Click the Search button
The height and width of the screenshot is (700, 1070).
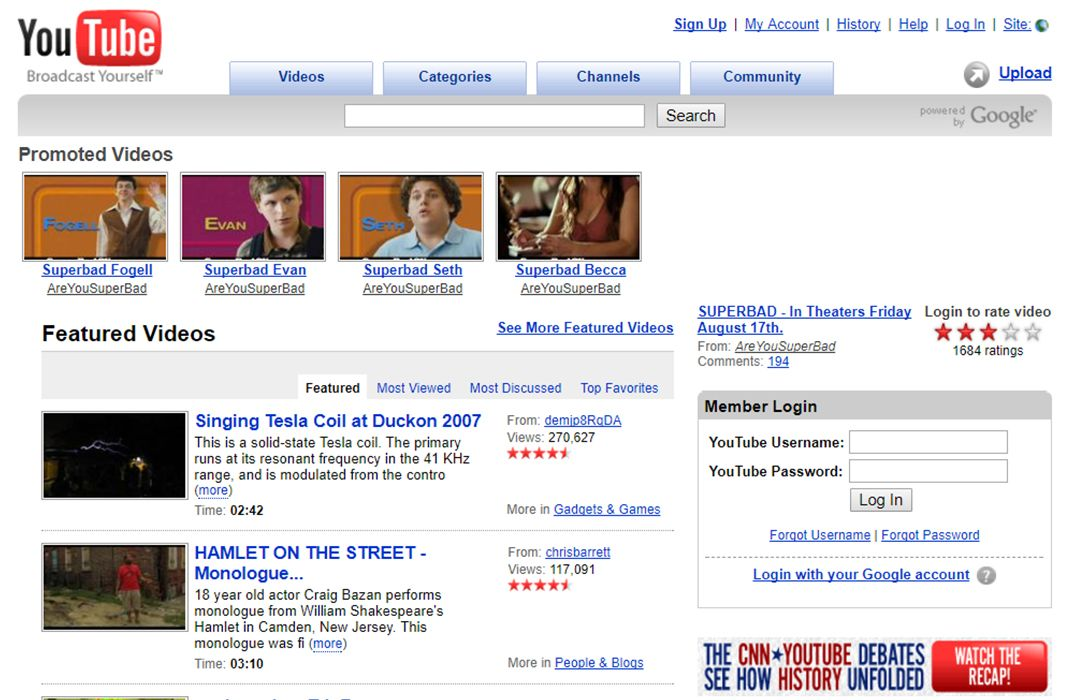691,116
